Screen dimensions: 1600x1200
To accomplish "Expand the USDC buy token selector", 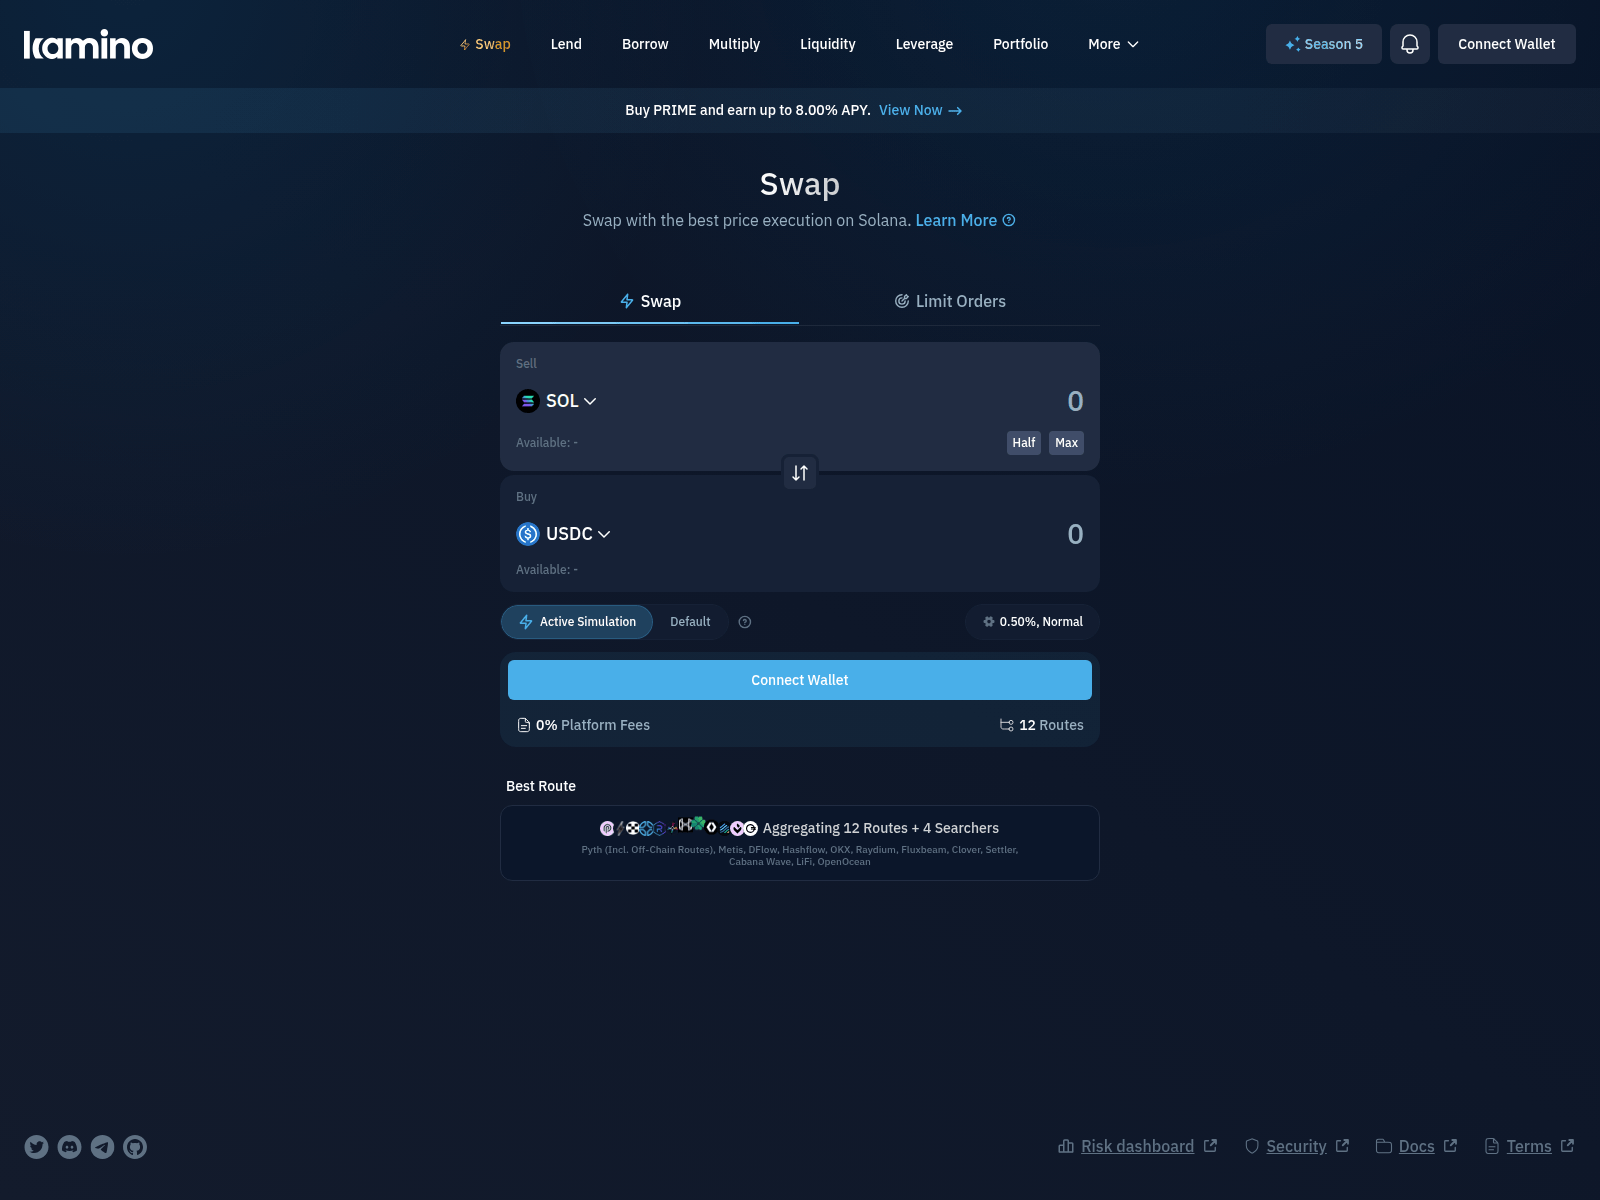I will click(563, 534).
